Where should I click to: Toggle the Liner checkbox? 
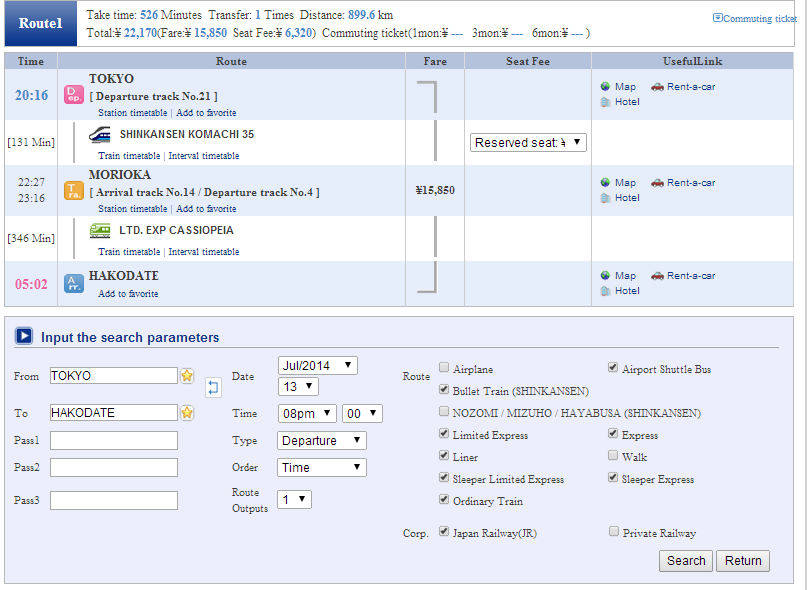[x=444, y=455]
